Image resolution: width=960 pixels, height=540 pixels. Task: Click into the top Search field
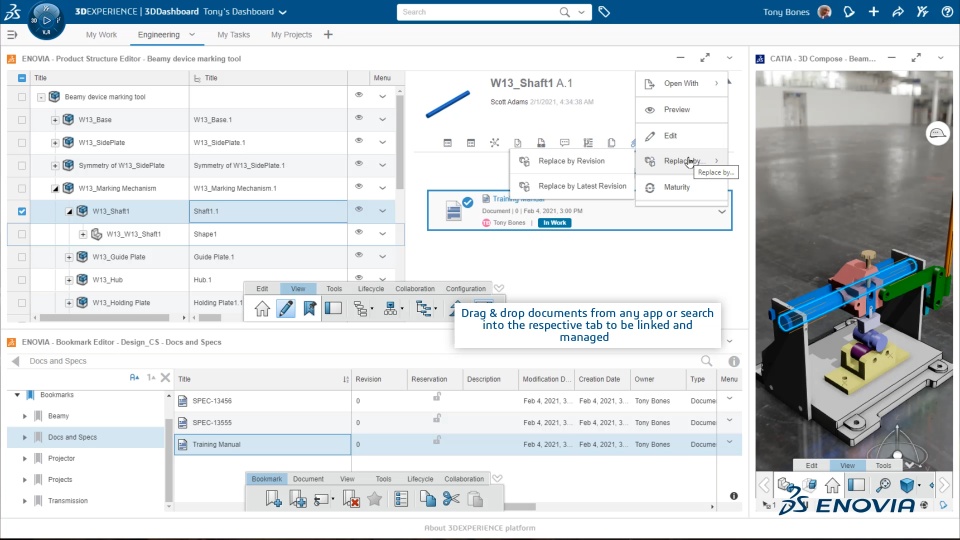coord(479,12)
